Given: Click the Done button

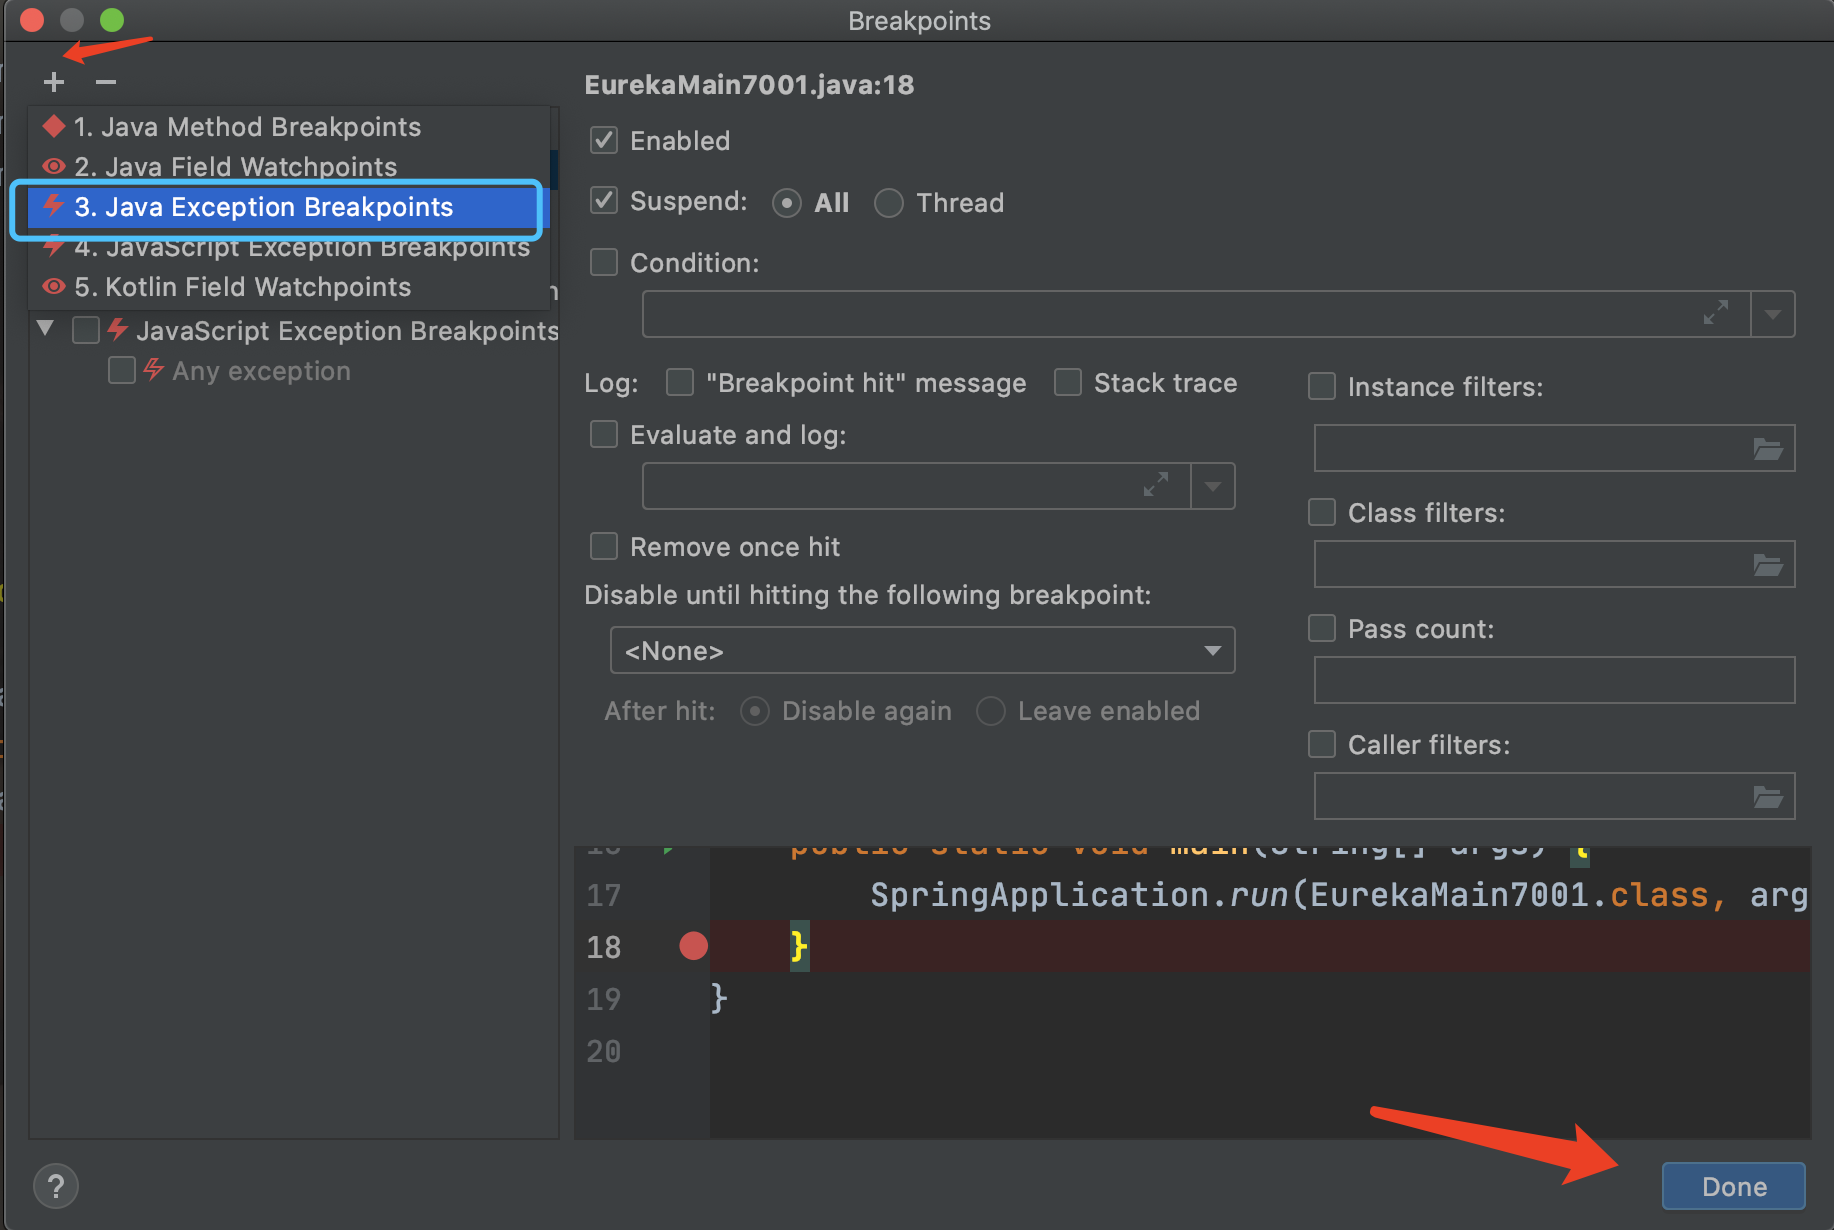Looking at the screenshot, I should coord(1733,1186).
